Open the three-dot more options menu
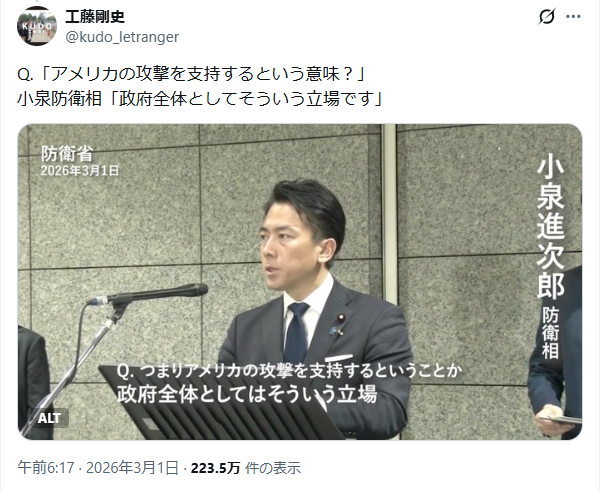Viewport: 603px width, 491px height. [x=573, y=17]
